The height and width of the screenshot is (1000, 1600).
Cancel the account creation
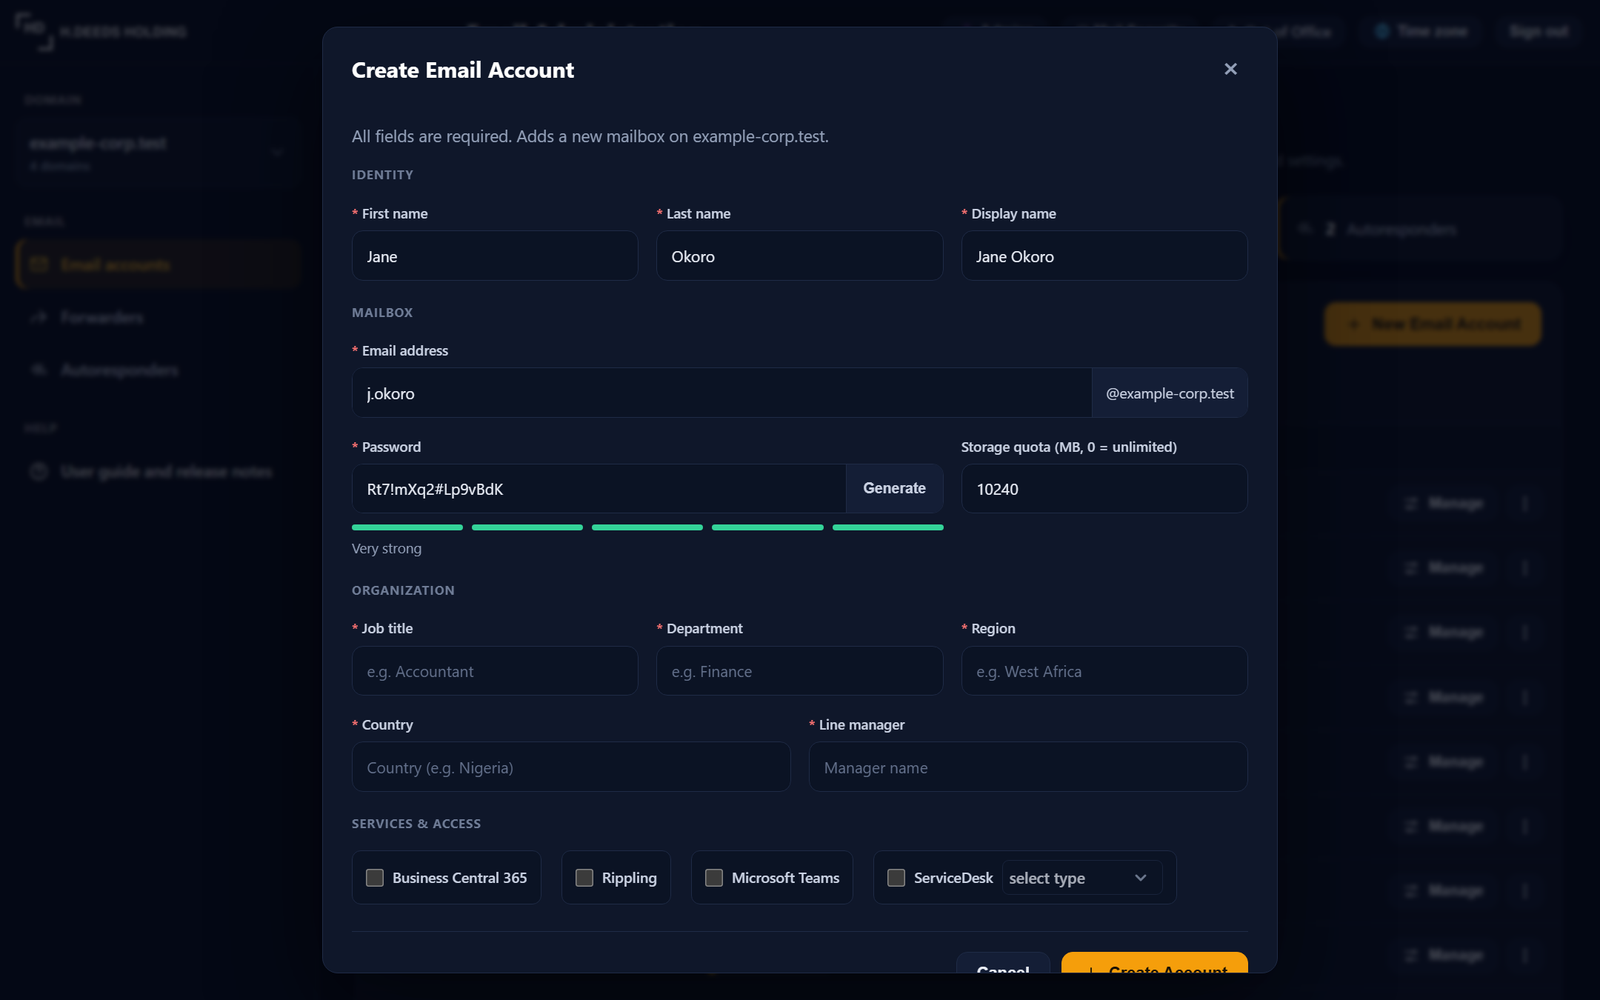[x=1003, y=963]
